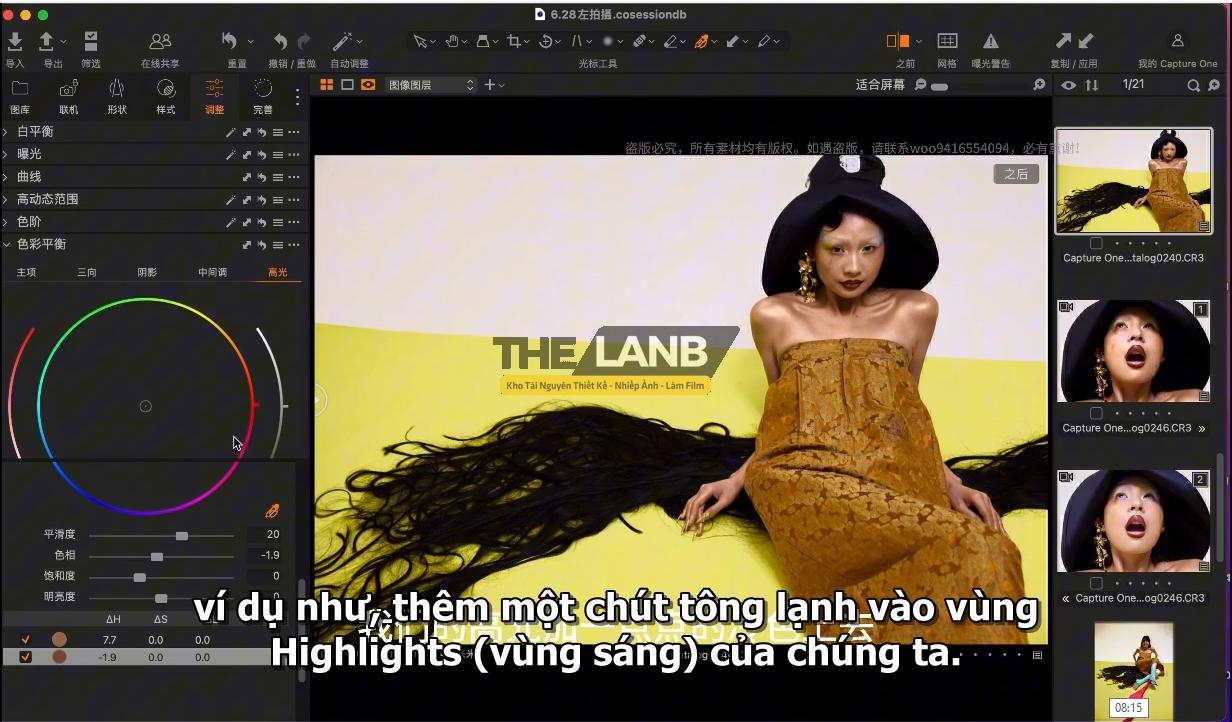
Task: Switch to the Shadow tab in Color Balance
Action: click(147, 272)
